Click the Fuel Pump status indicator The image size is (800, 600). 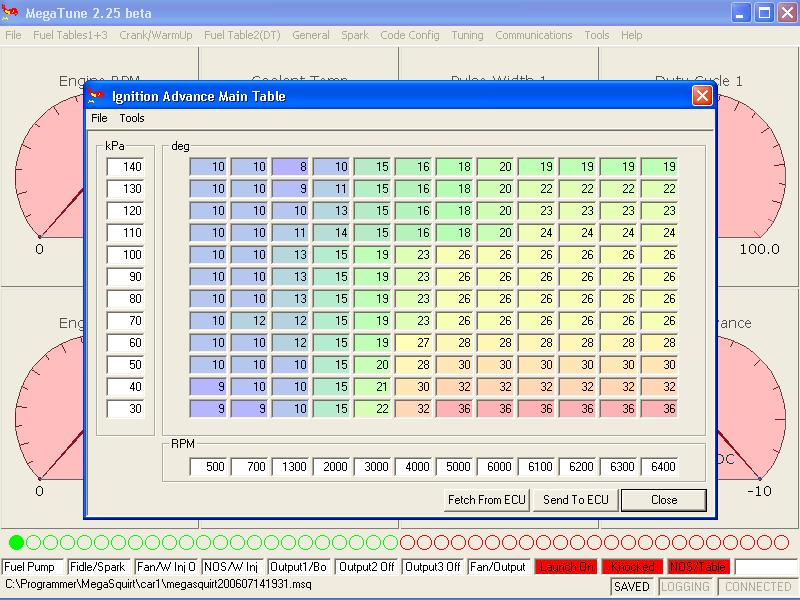point(33,567)
